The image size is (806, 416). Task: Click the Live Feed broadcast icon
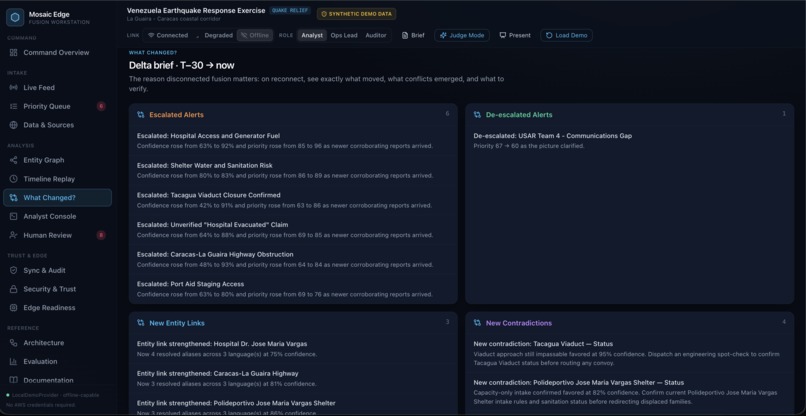[13, 87]
